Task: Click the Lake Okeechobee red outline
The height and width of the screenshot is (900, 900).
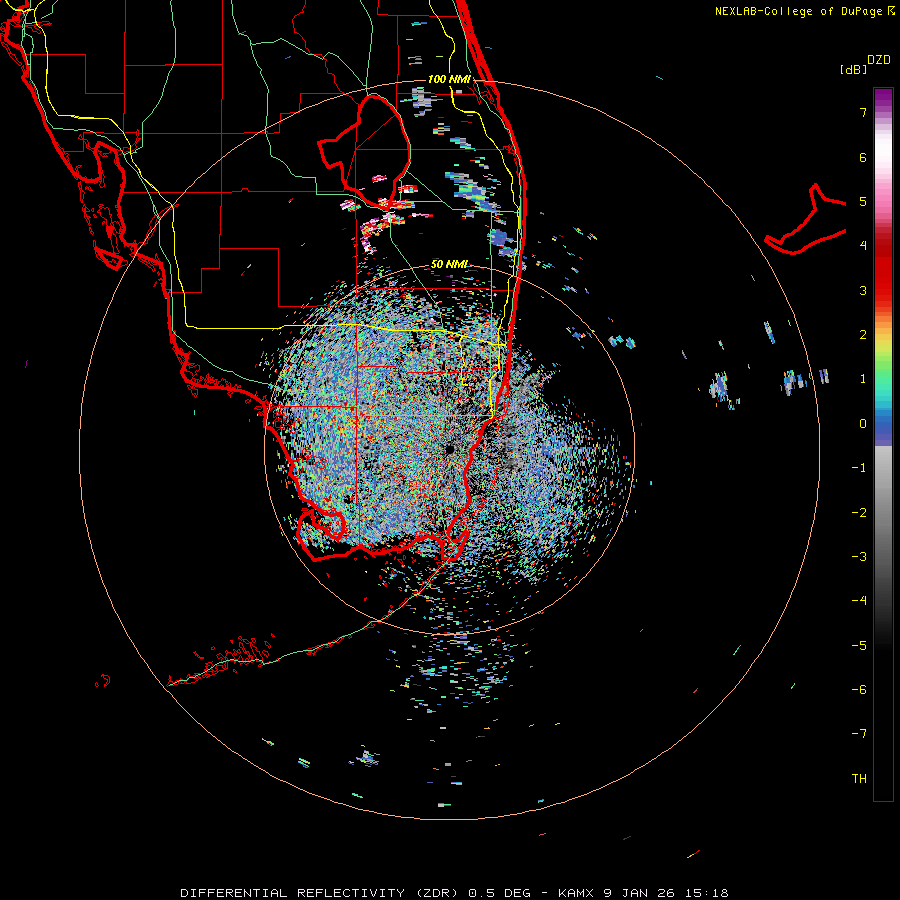Action: point(364,152)
